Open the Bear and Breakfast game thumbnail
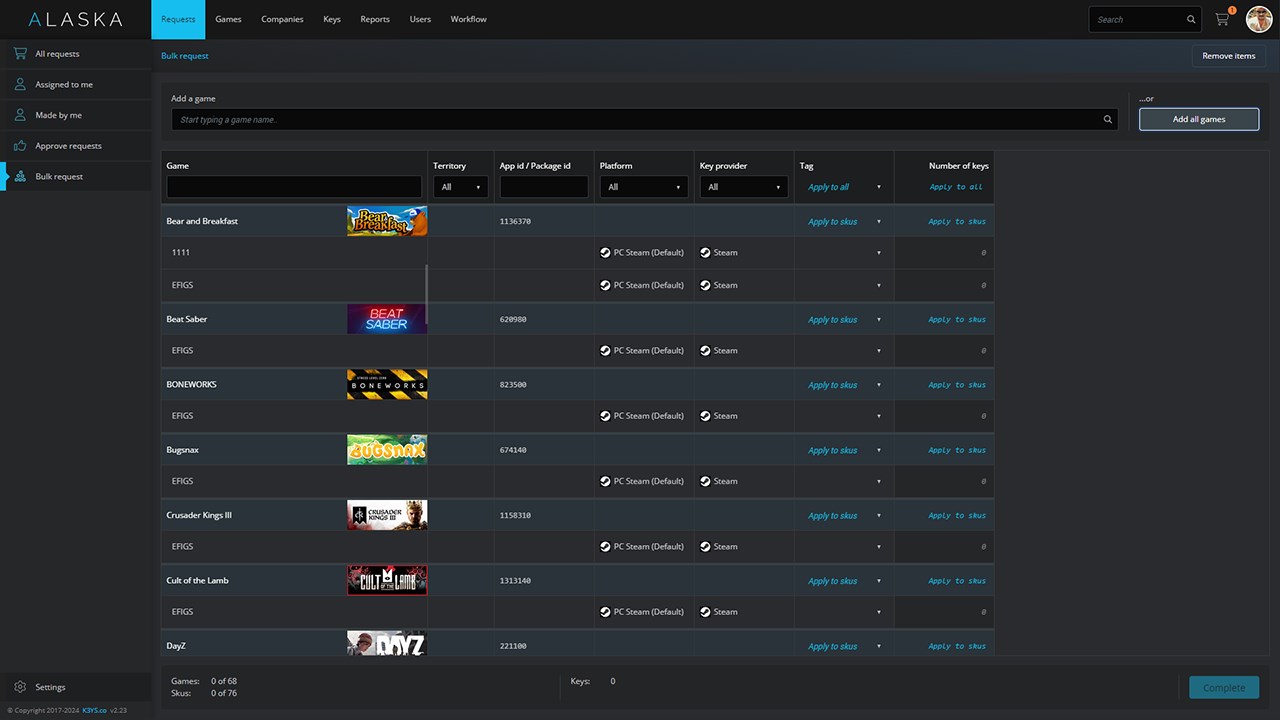Screen dimensions: 1280x720 (387, 221)
